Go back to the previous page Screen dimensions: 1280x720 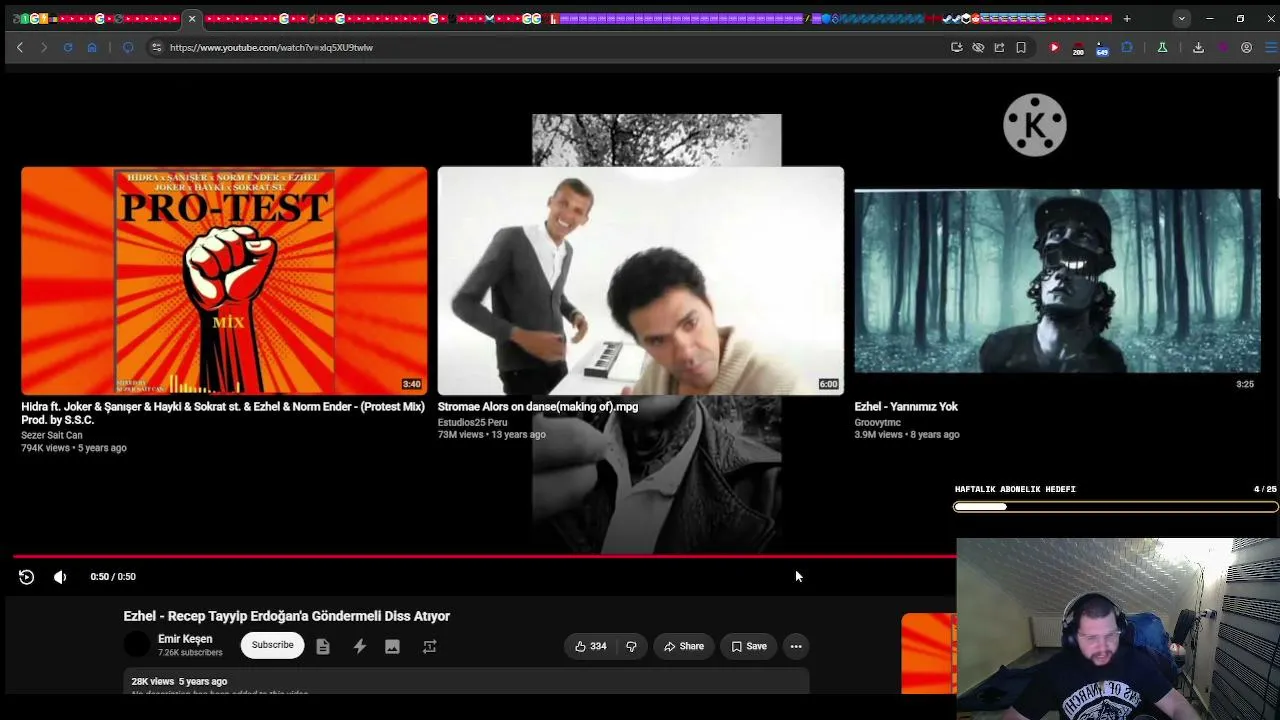tap(20, 47)
